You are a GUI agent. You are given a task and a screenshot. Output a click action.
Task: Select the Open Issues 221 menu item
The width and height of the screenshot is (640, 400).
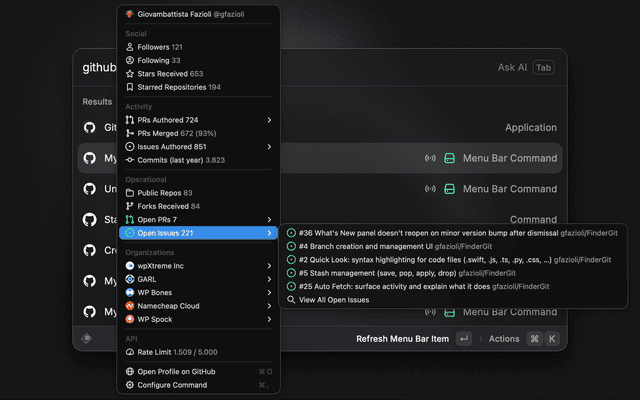click(x=198, y=233)
